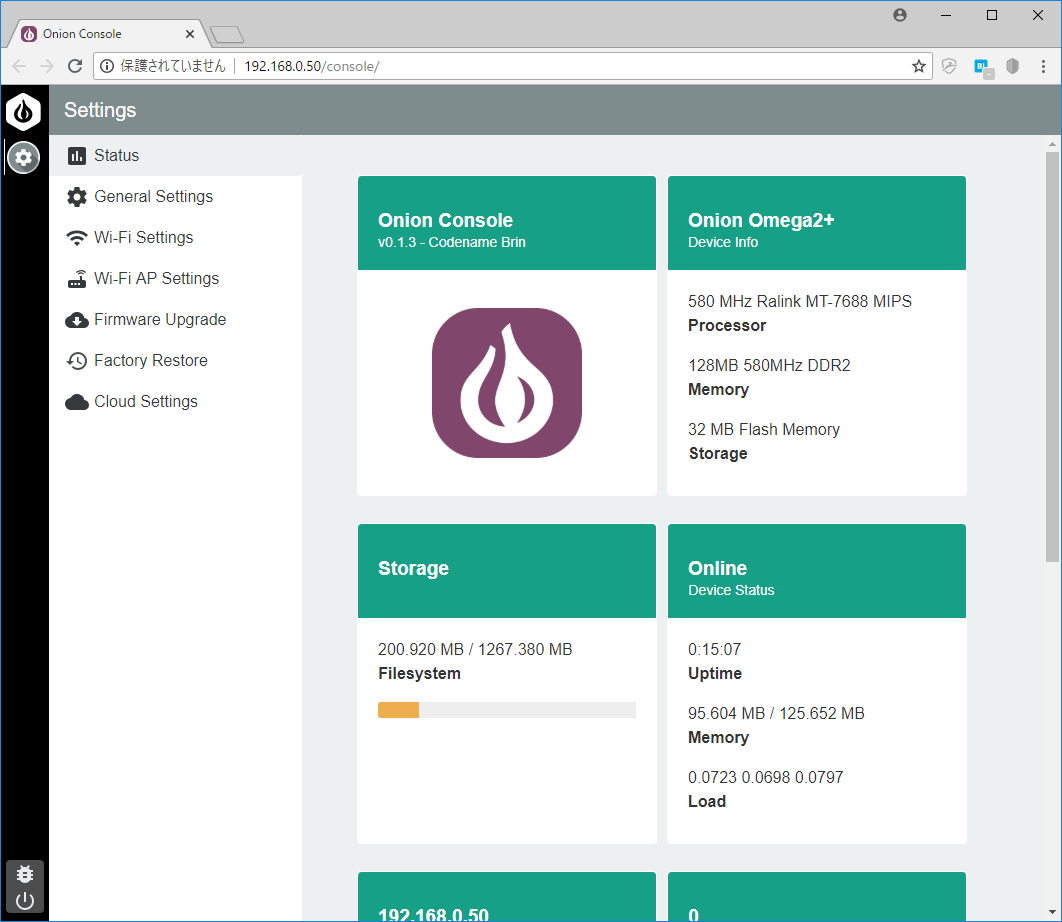Open Firmware Upgrade menu item
The height and width of the screenshot is (922, 1062).
pos(175,320)
